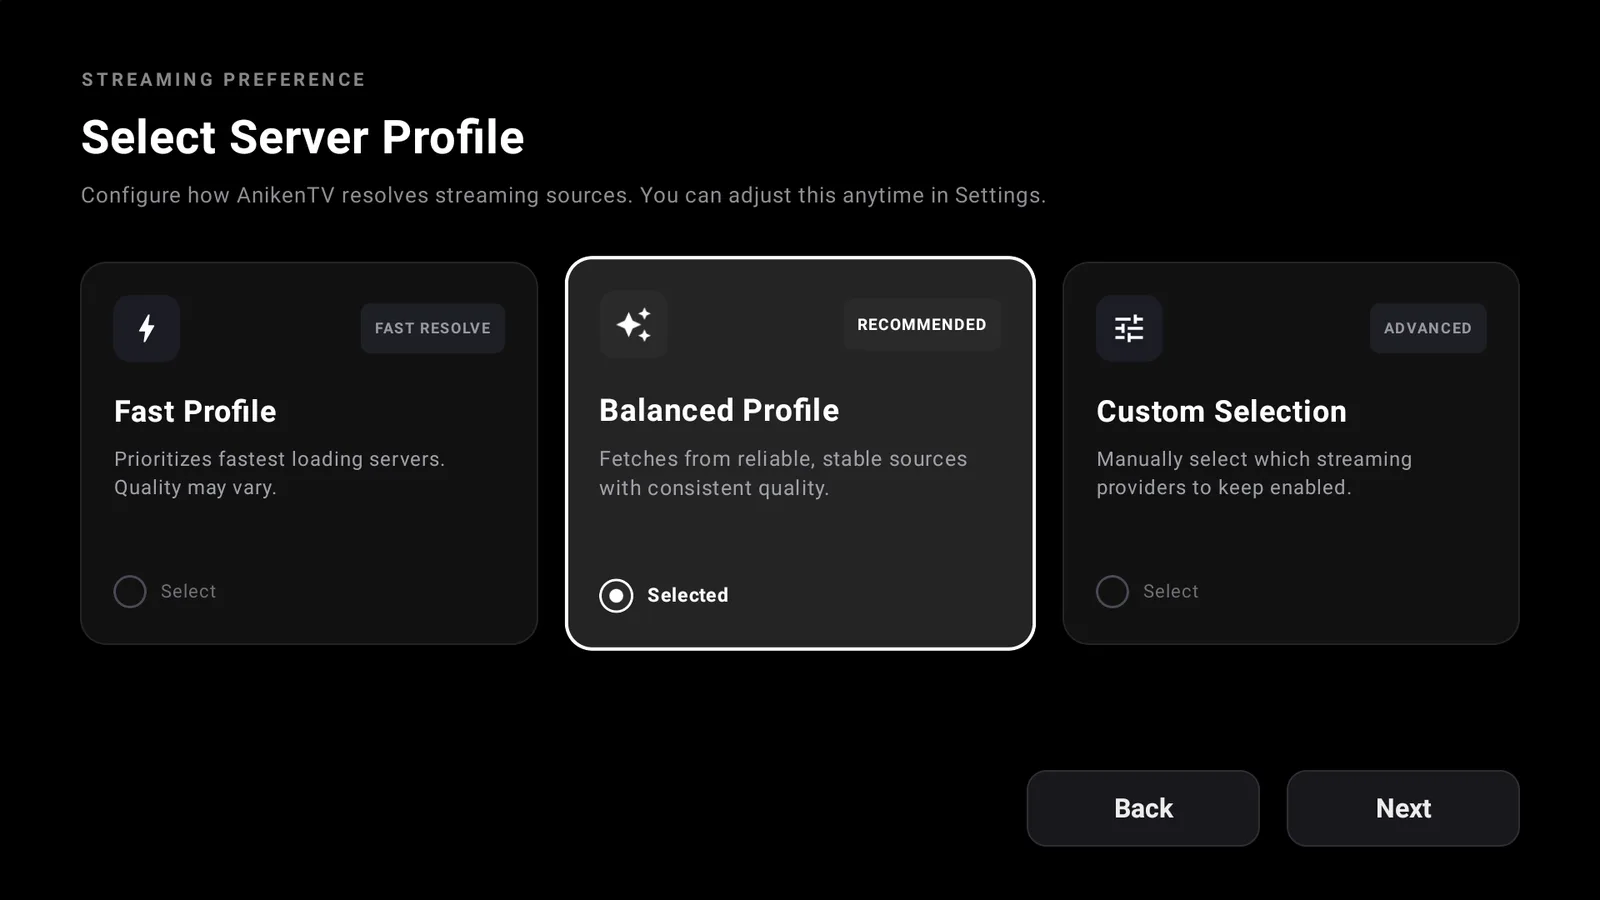Click the 'Select' label in Fast Profile card
This screenshot has width=1600, height=900.
tap(188, 591)
